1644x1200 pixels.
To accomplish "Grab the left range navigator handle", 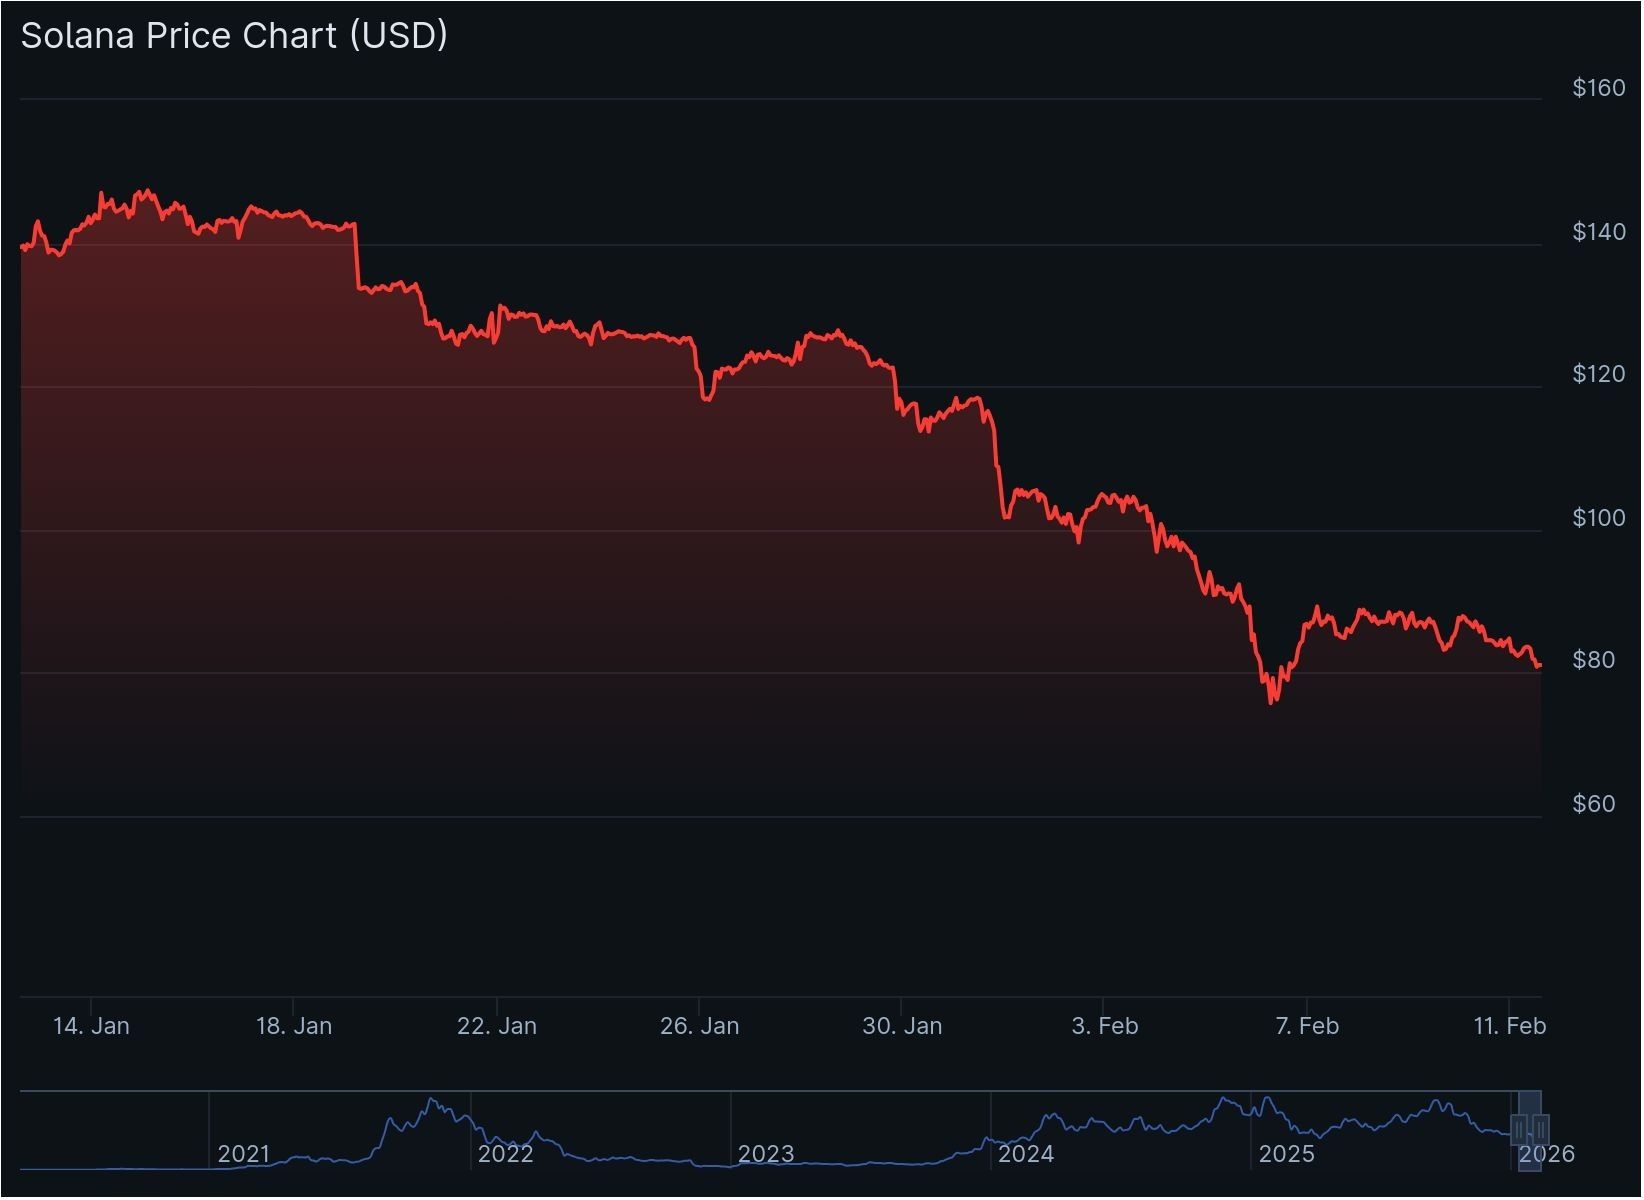I will coord(1519,1130).
